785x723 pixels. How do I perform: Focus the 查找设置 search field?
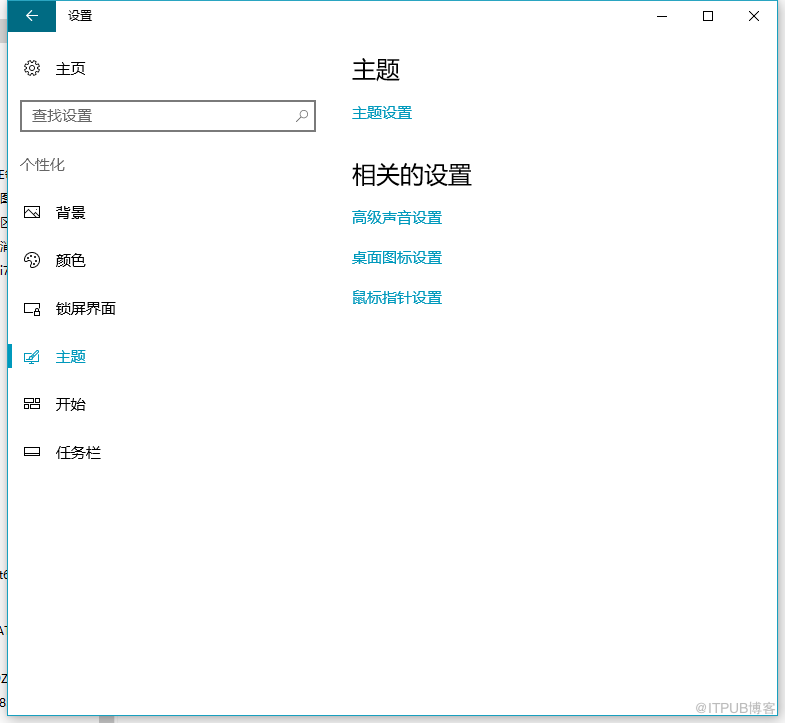tap(158, 116)
